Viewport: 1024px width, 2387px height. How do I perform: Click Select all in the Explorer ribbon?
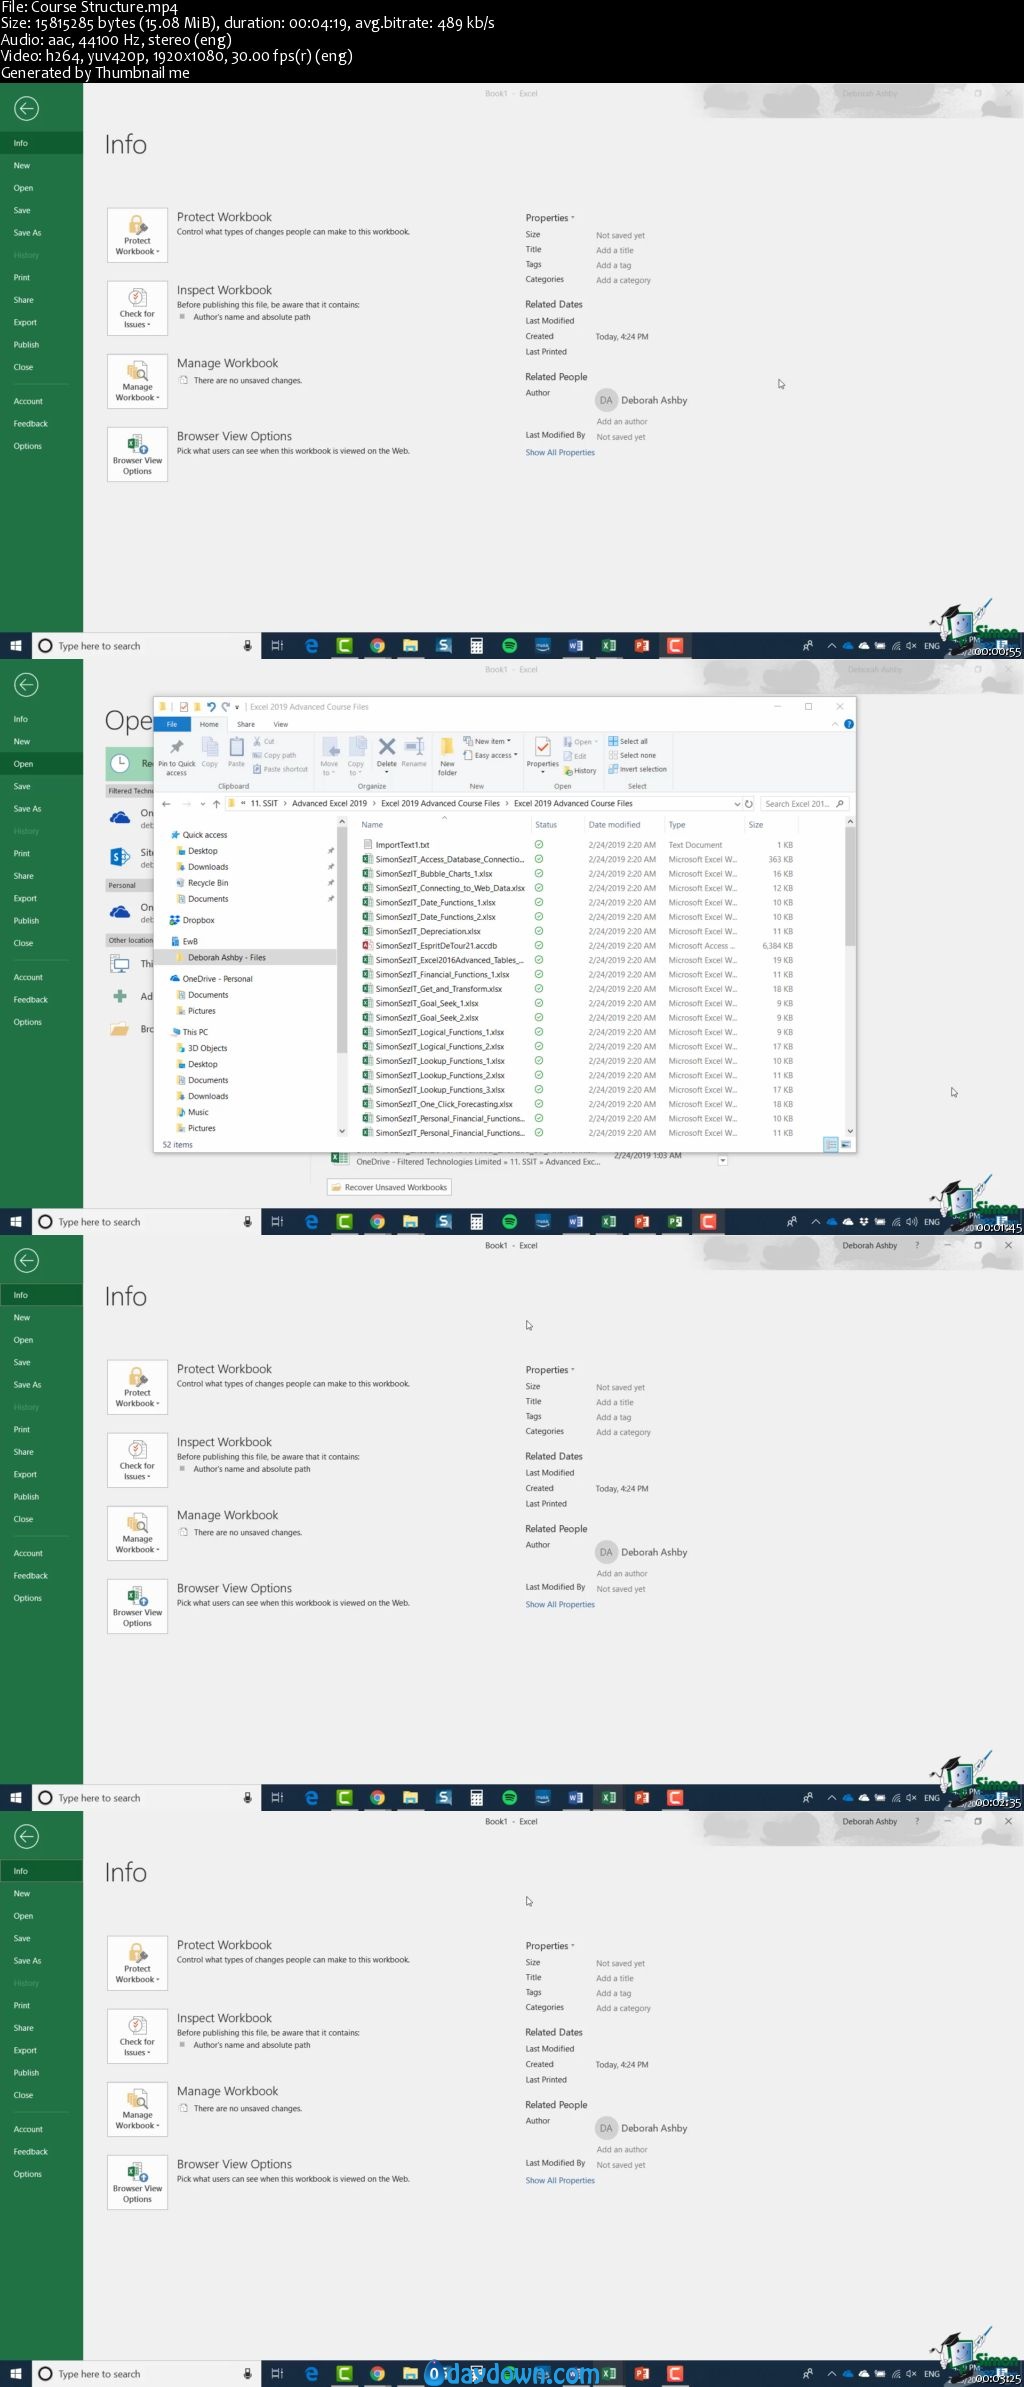pyautogui.click(x=628, y=741)
